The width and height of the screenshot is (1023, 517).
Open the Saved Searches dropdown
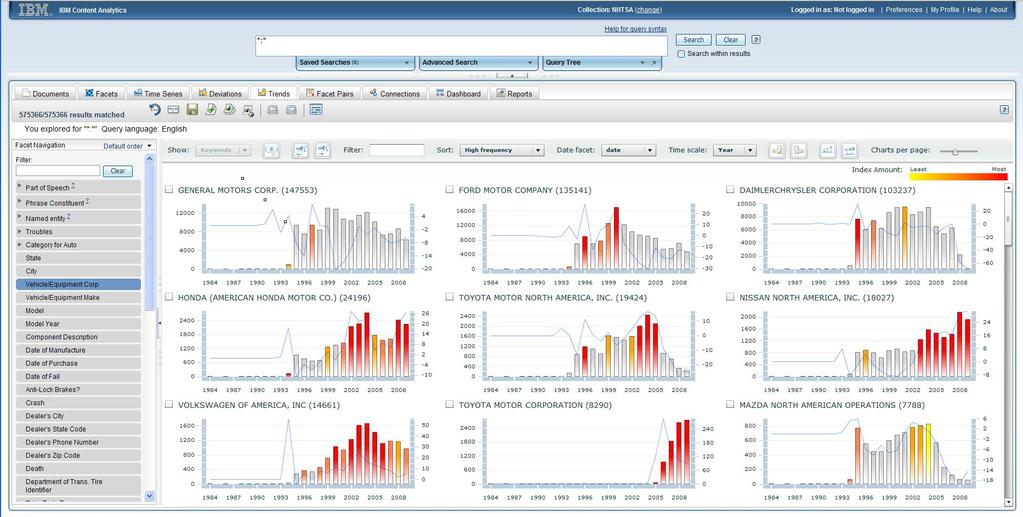pyautogui.click(x=356, y=63)
